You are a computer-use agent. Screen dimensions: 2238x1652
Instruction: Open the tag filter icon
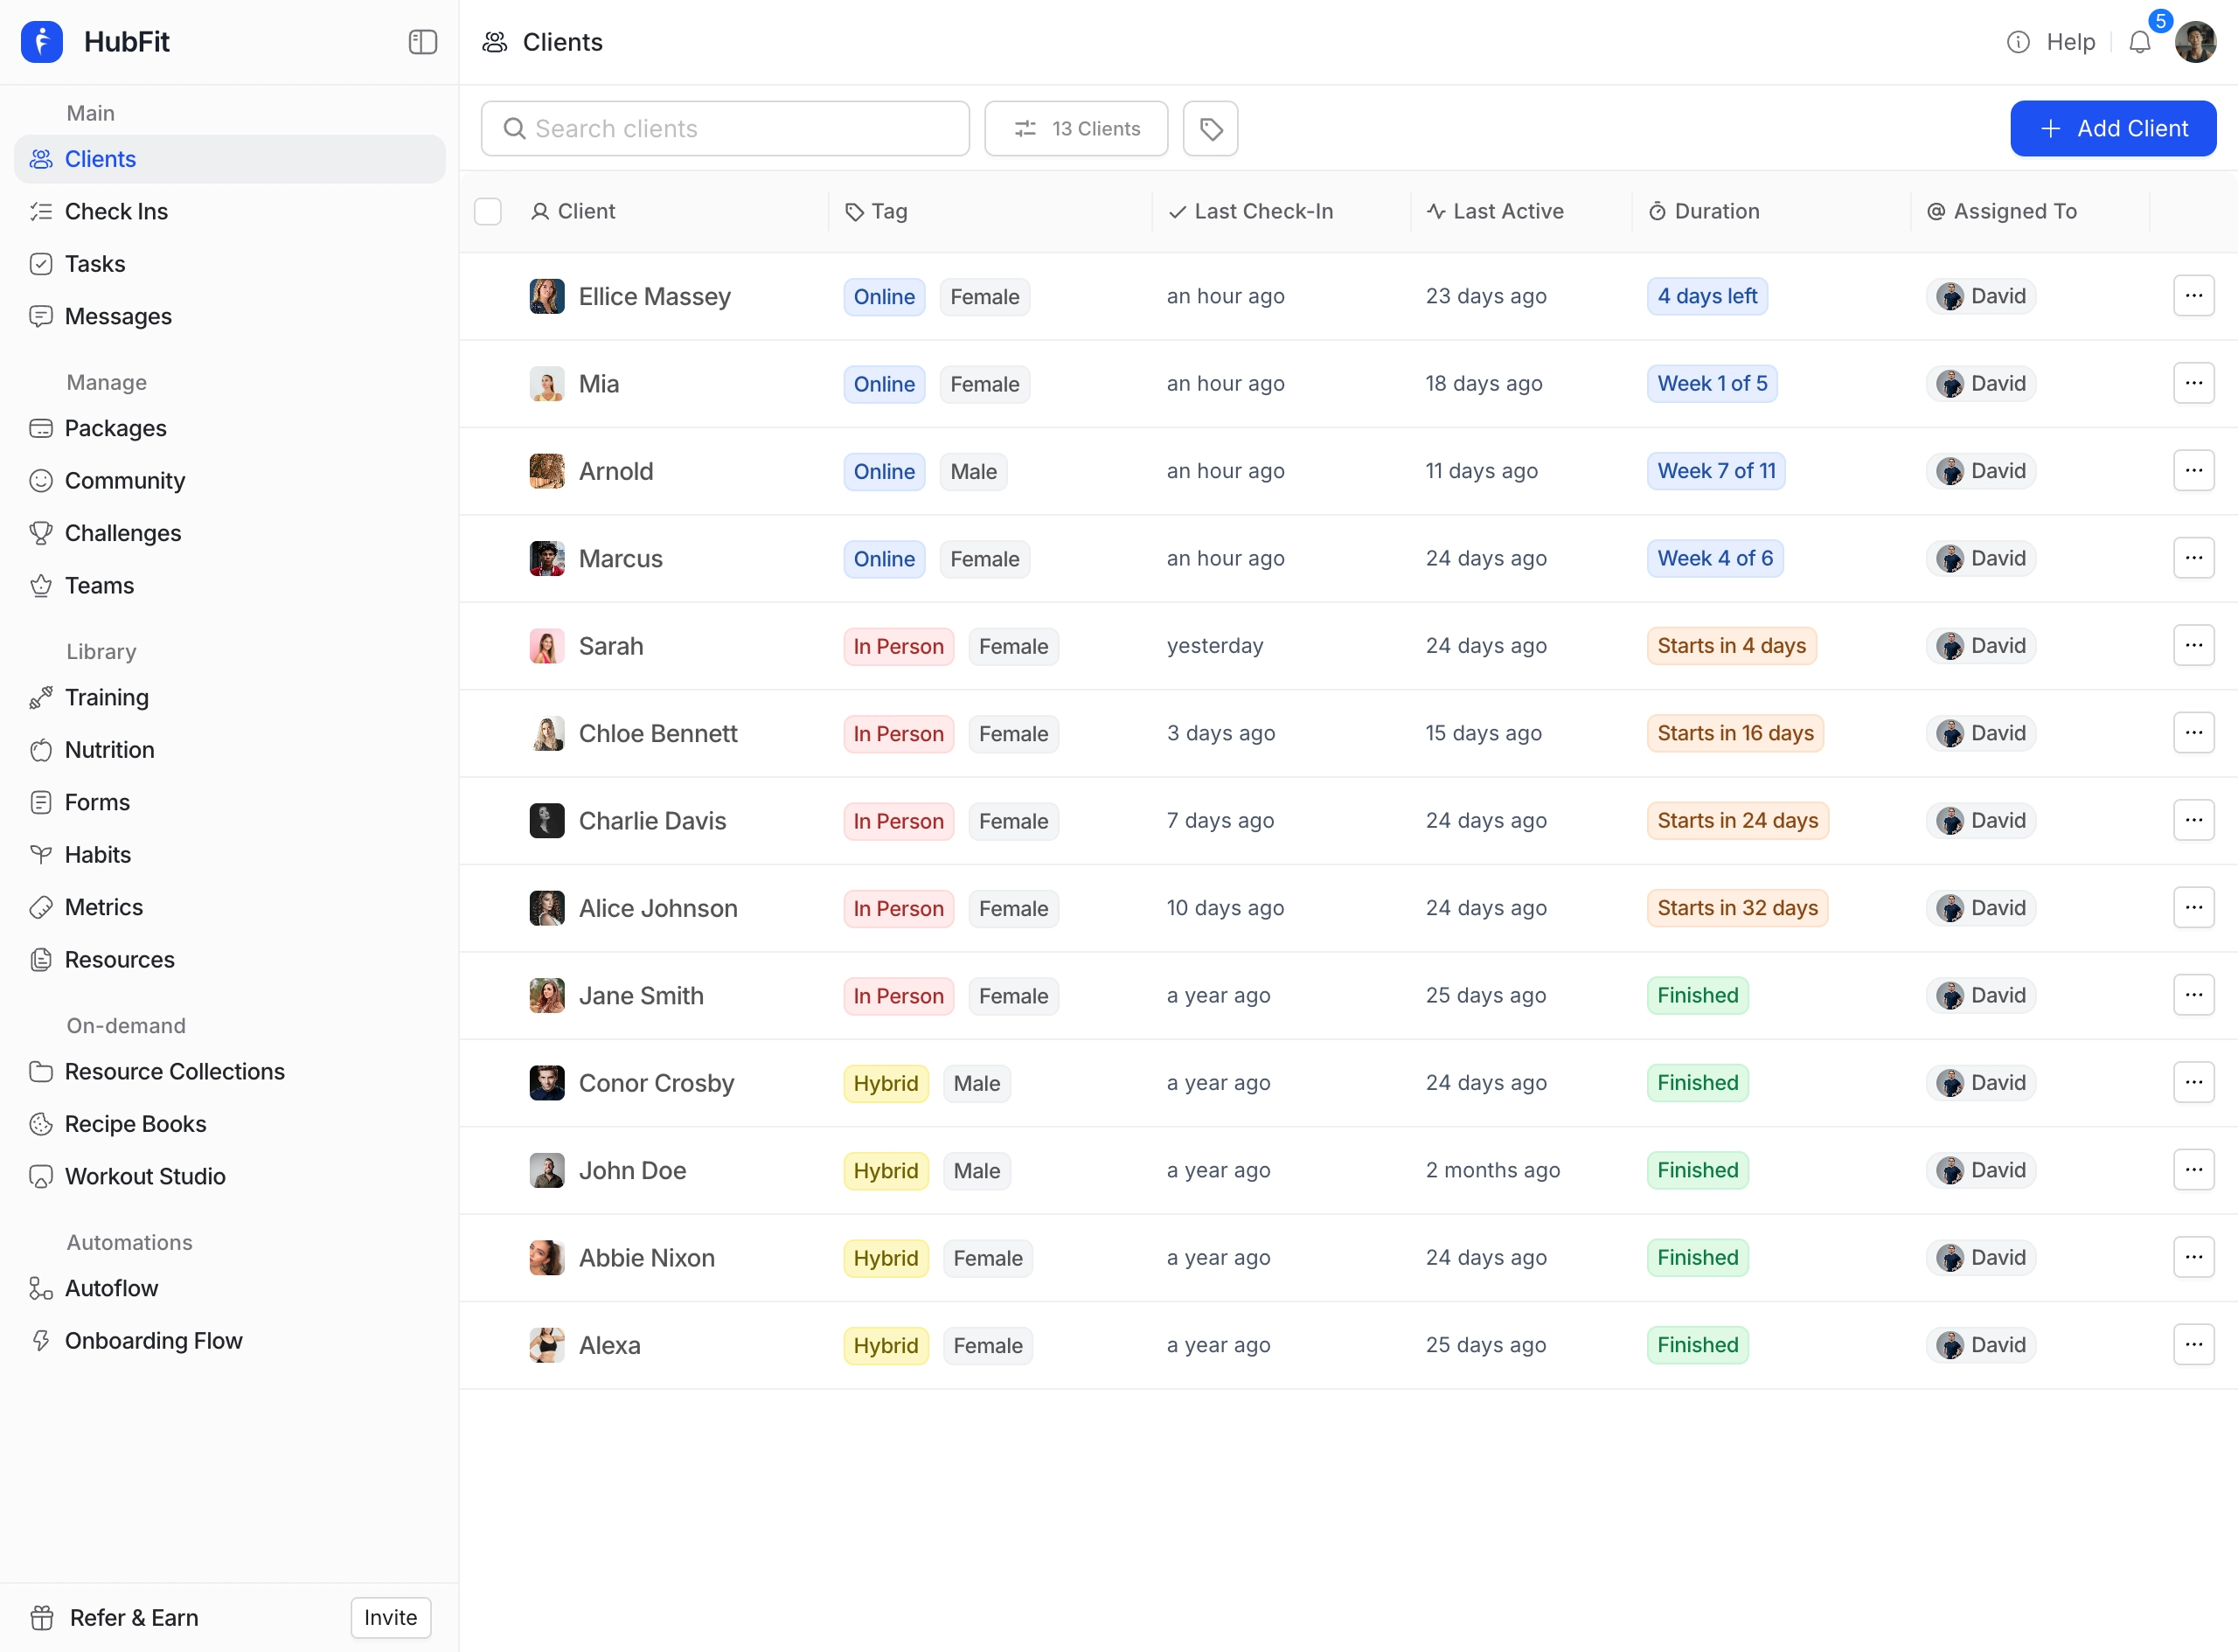pyautogui.click(x=1210, y=128)
